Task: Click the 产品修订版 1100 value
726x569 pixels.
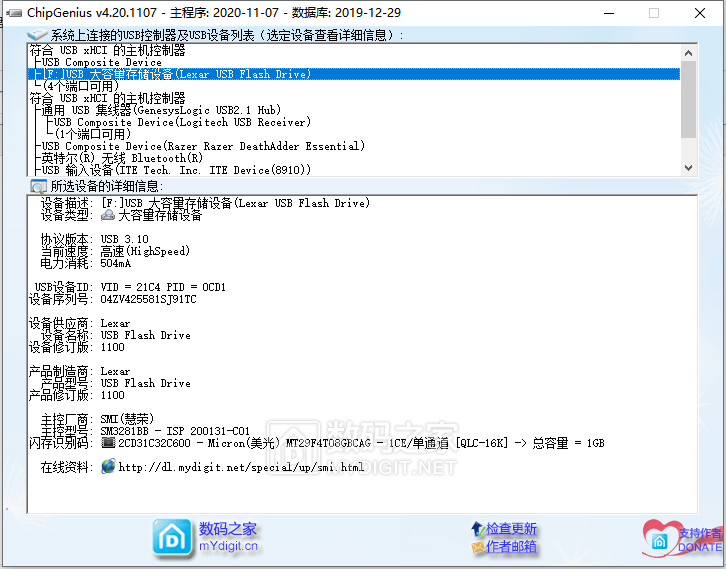Action: click(113, 395)
